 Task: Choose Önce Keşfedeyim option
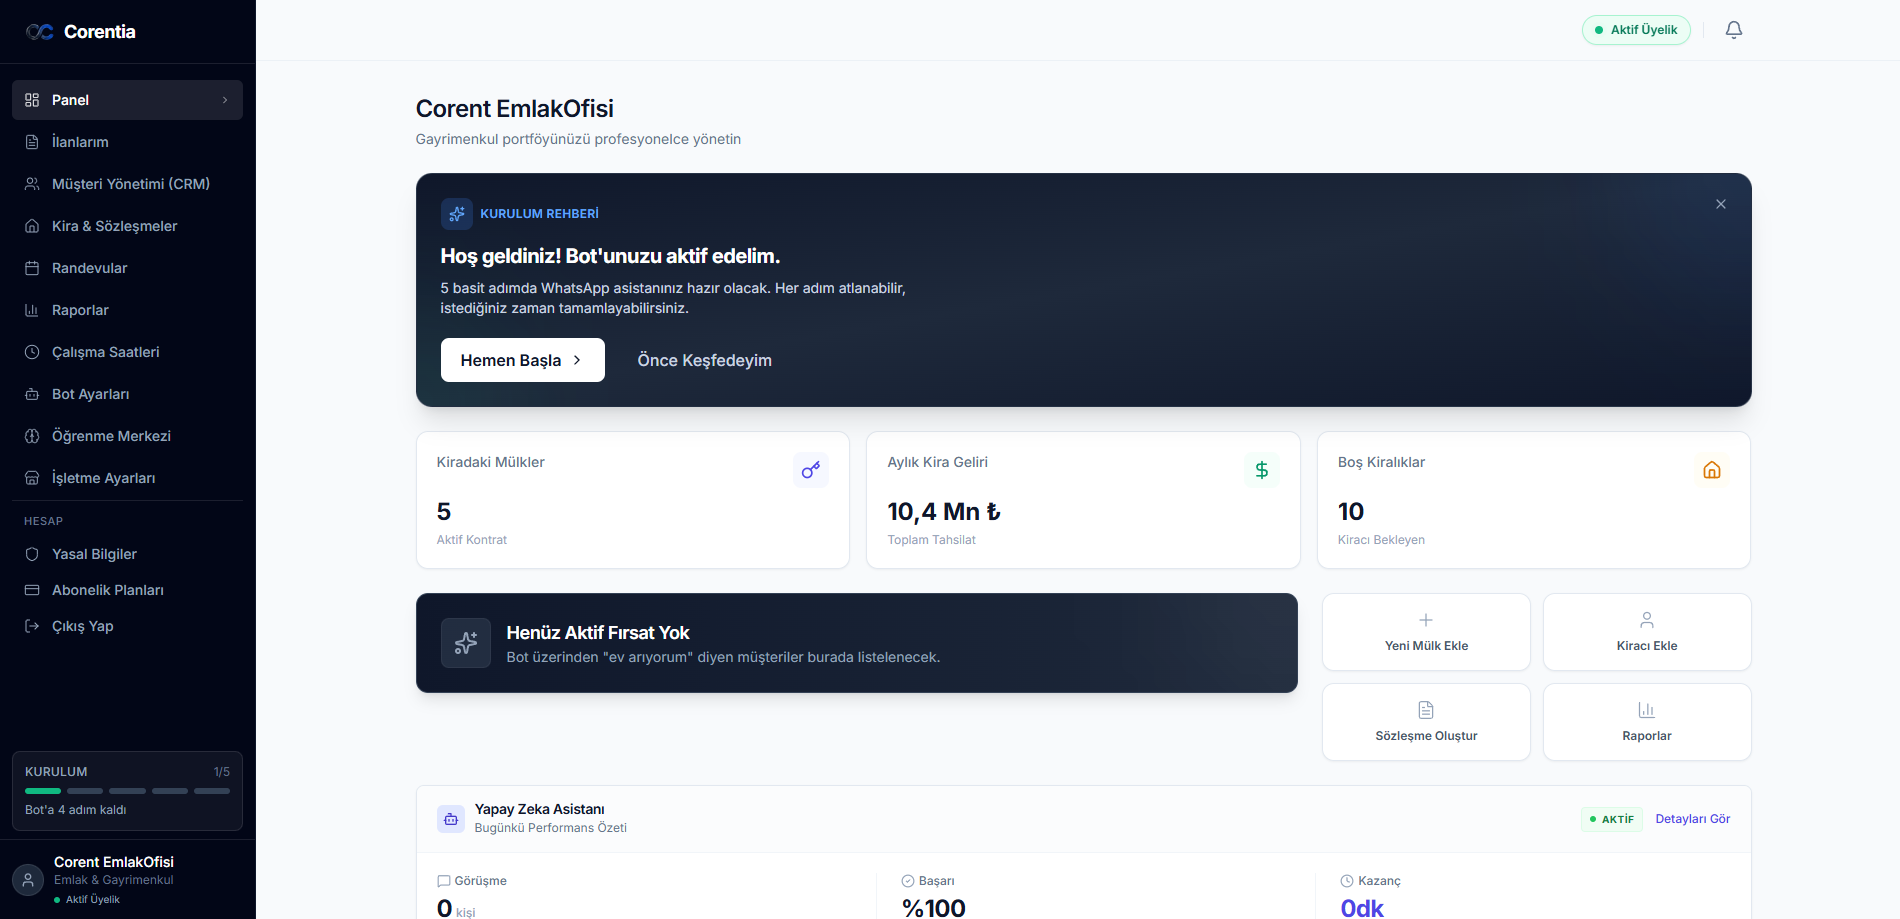click(x=704, y=360)
